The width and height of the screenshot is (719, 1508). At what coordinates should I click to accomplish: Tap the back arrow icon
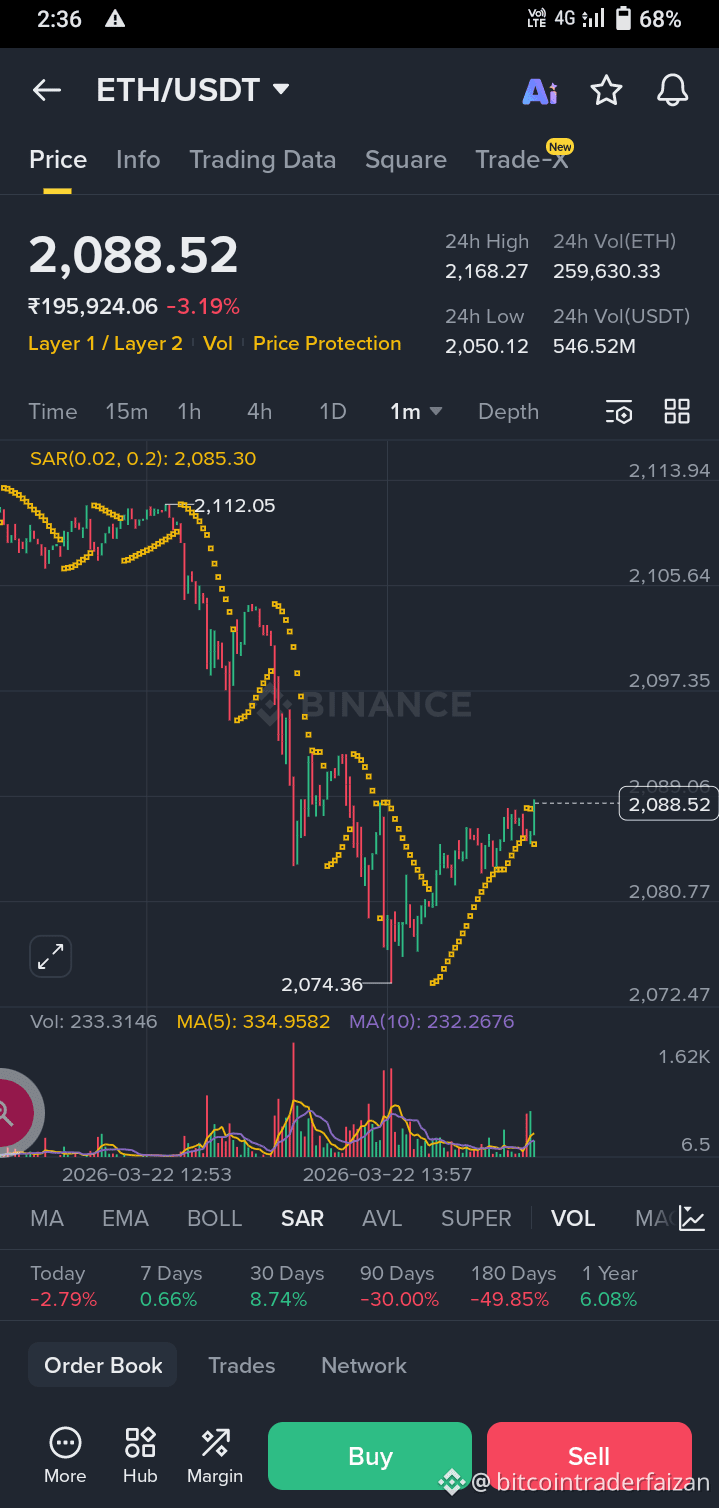click(47, 91)
